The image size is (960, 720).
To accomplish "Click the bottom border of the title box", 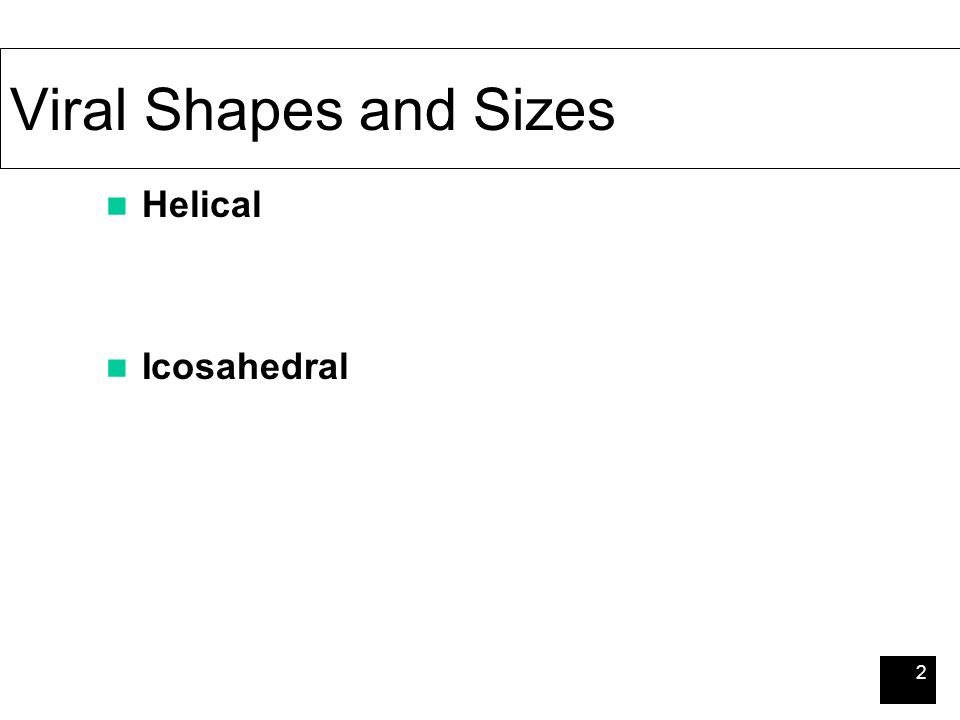I will coord(480,168).
